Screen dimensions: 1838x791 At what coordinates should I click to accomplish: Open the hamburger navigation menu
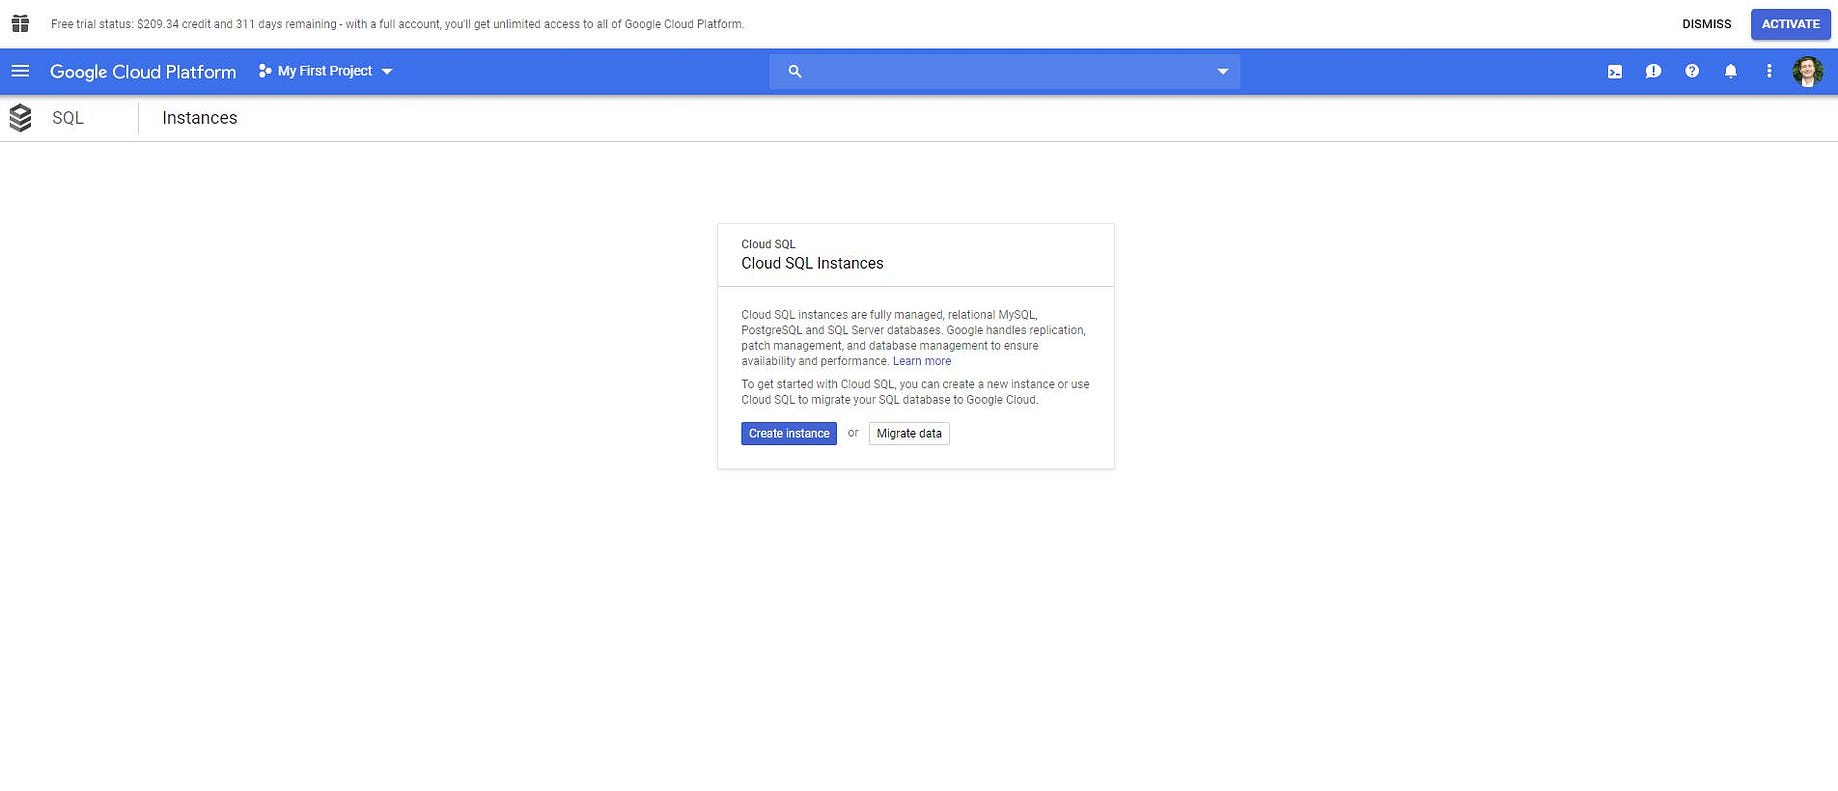(x=20, y=71)
